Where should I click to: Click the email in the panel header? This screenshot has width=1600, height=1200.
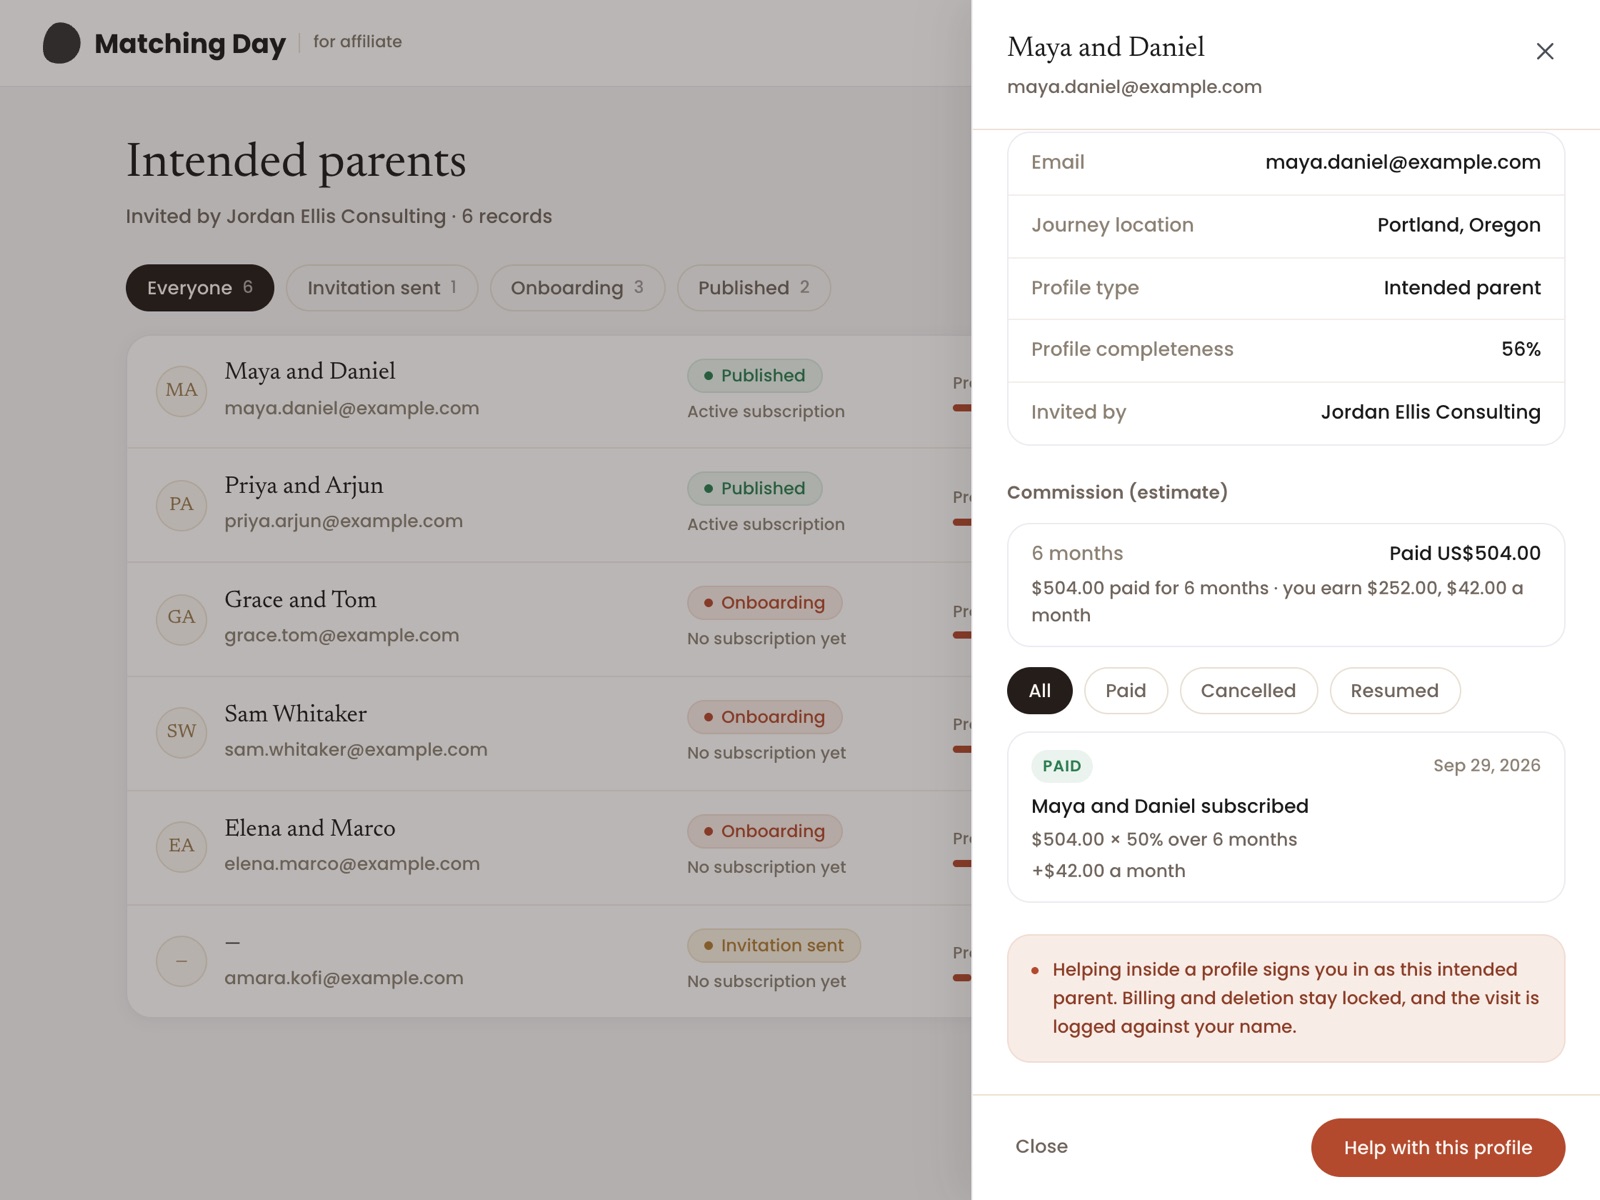1134,87
